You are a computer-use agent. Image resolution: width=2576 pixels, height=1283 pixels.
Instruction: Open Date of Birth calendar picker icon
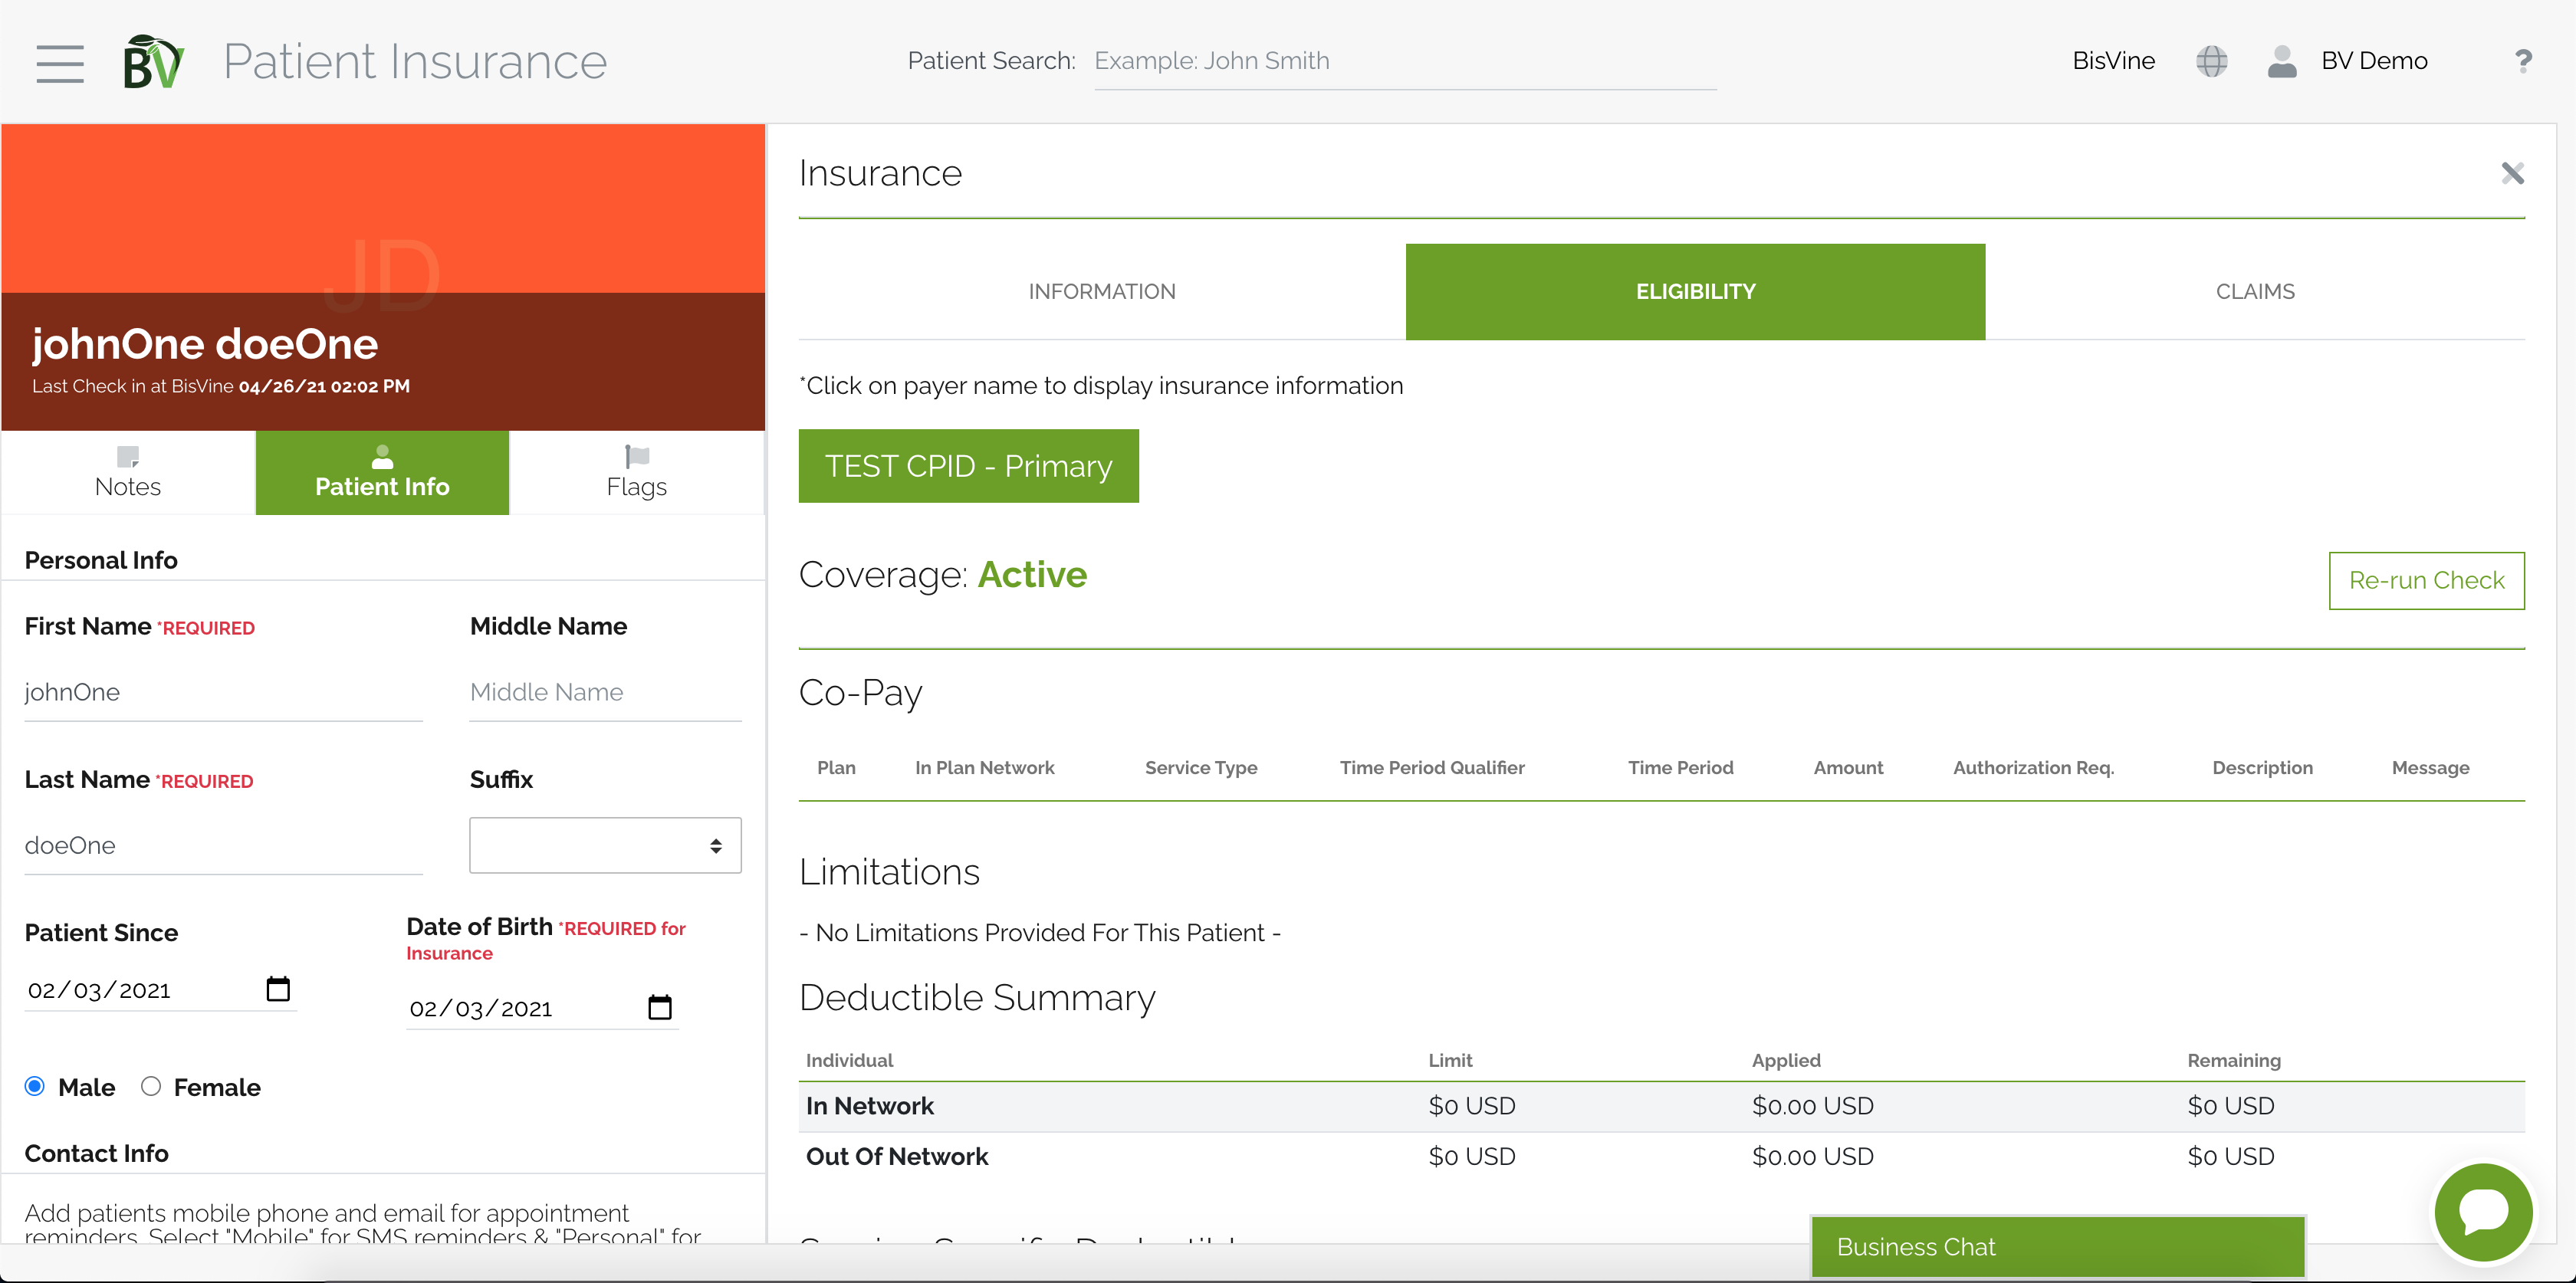[659, 1007]
